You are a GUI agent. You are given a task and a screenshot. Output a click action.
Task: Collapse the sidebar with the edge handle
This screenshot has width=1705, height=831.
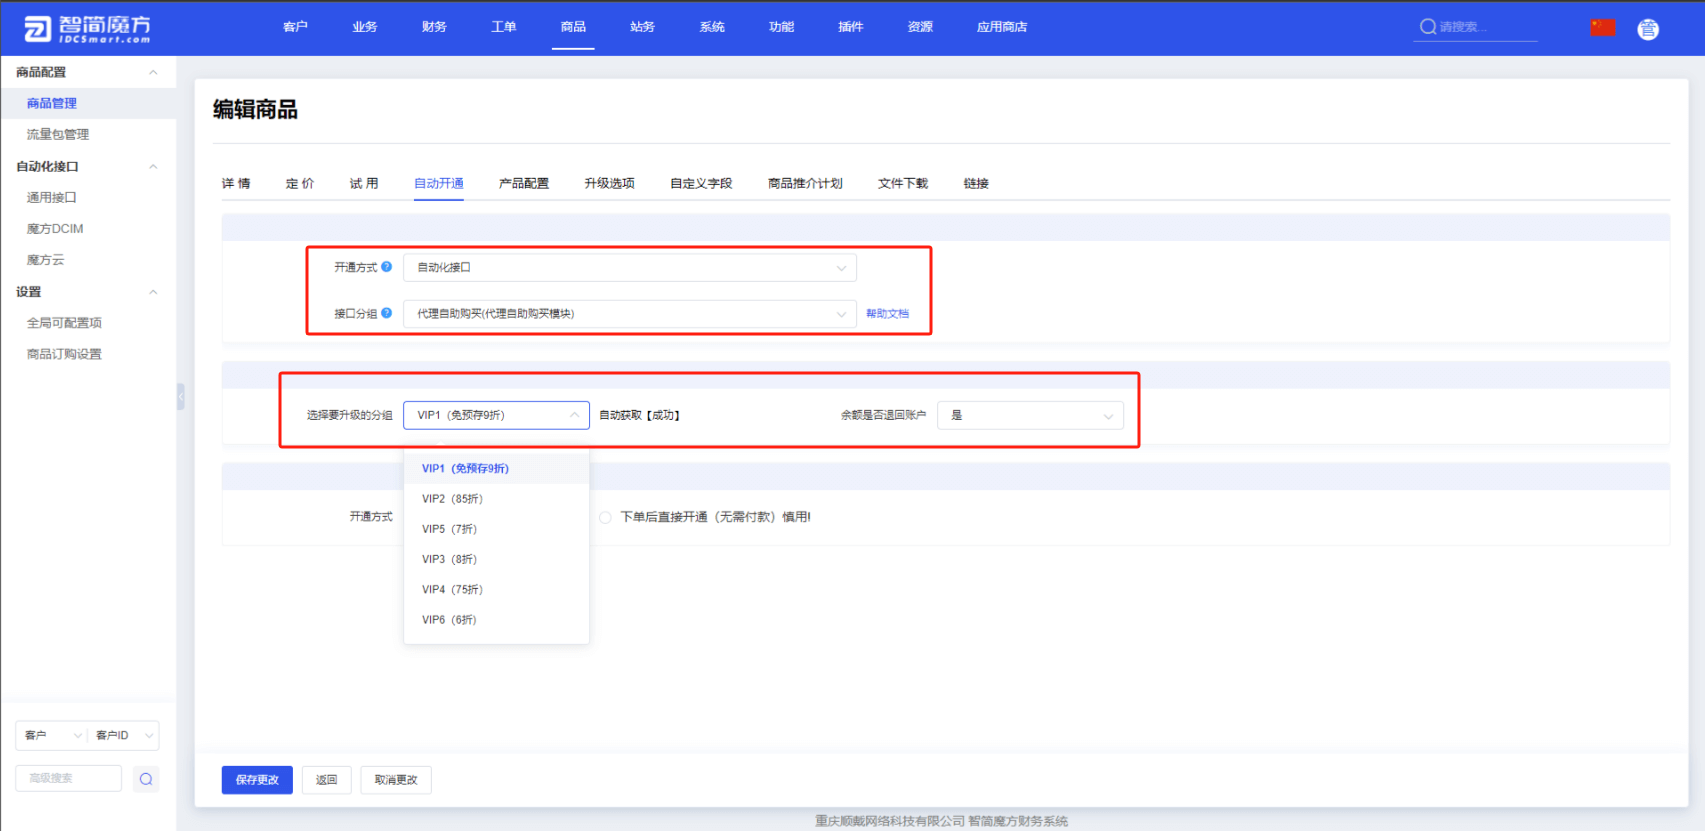tap(181, 397)
